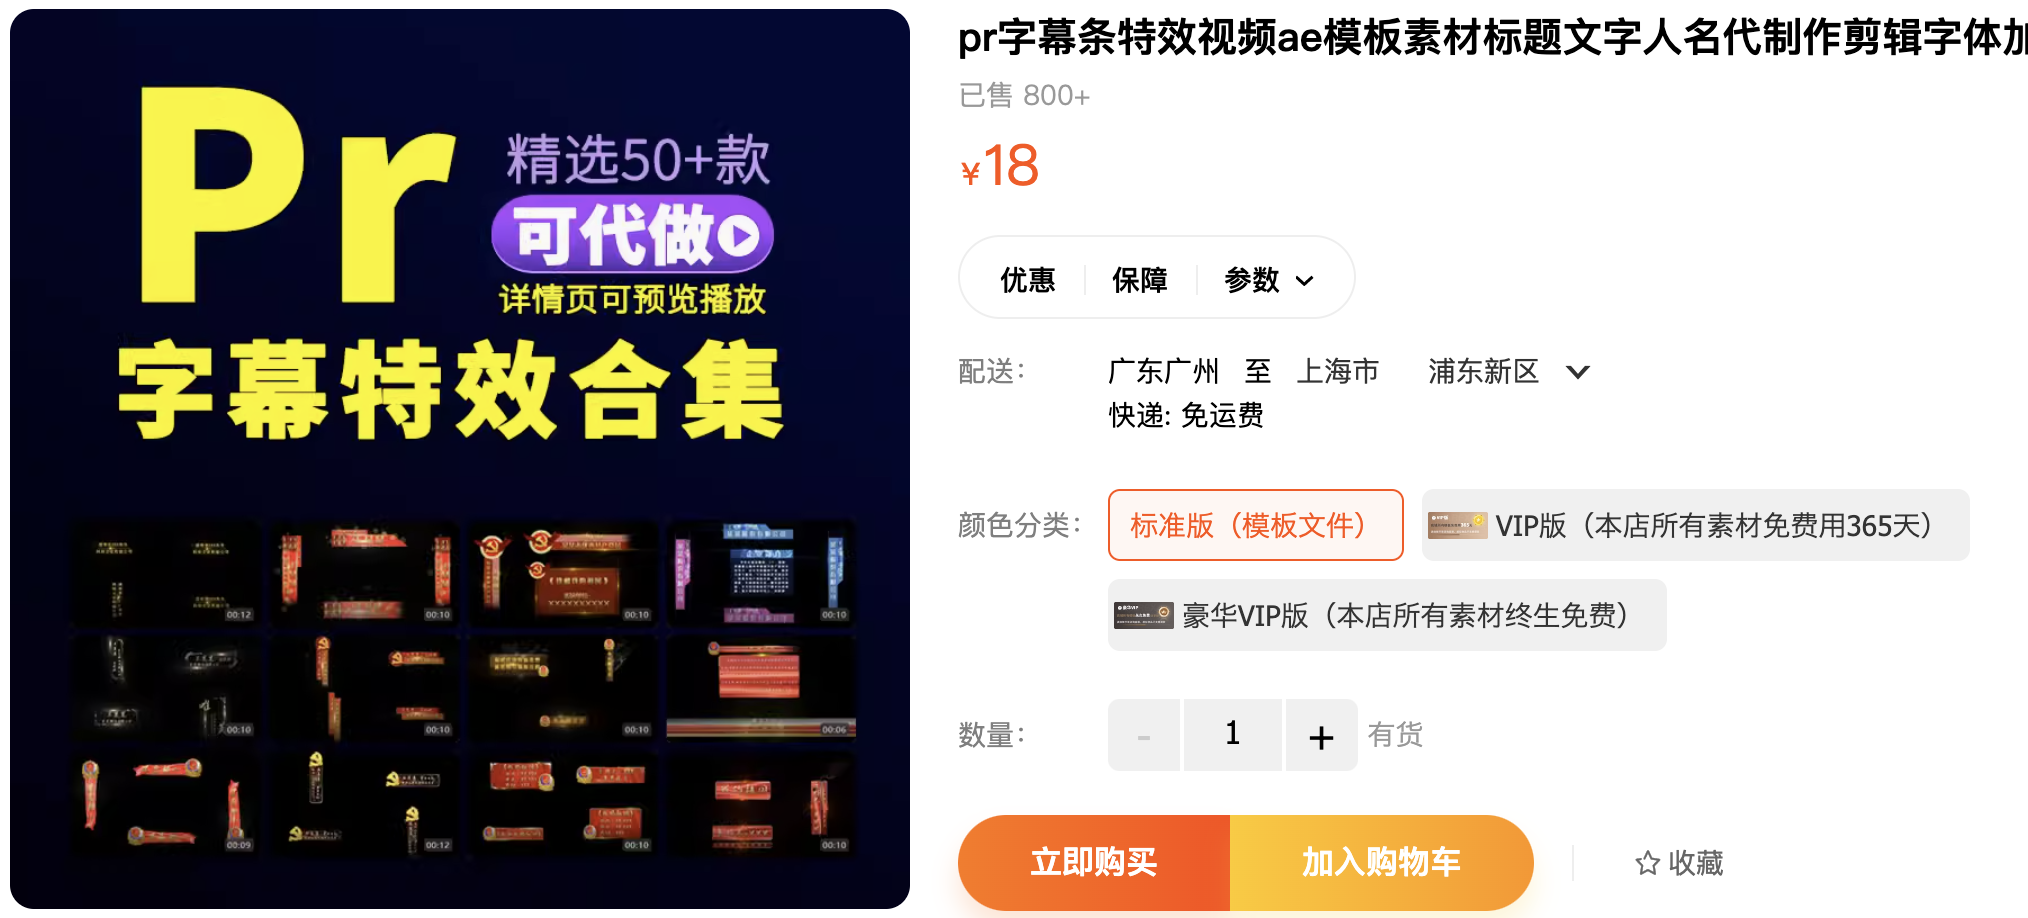Click the star favorite icon
This screenshot has width=2028, height=918.
1647,863
